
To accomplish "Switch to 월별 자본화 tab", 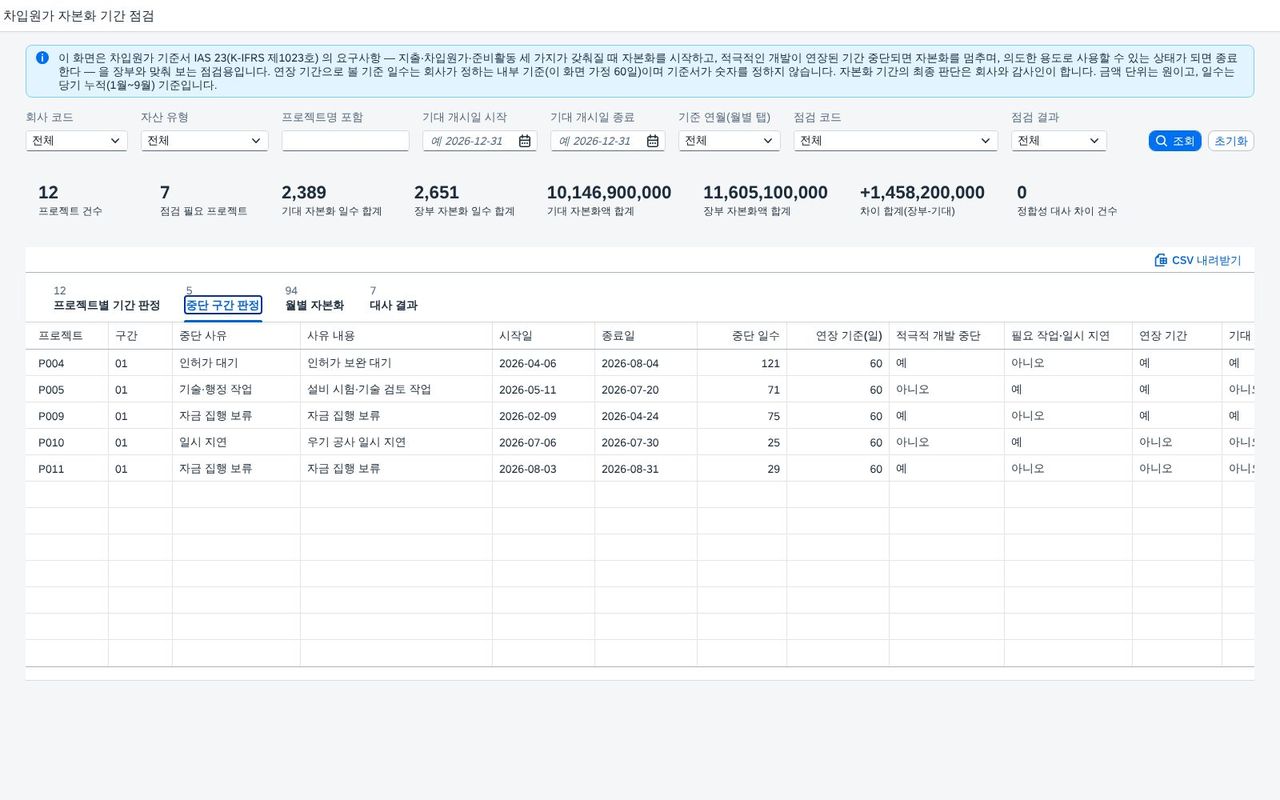I will coord(314,305).
